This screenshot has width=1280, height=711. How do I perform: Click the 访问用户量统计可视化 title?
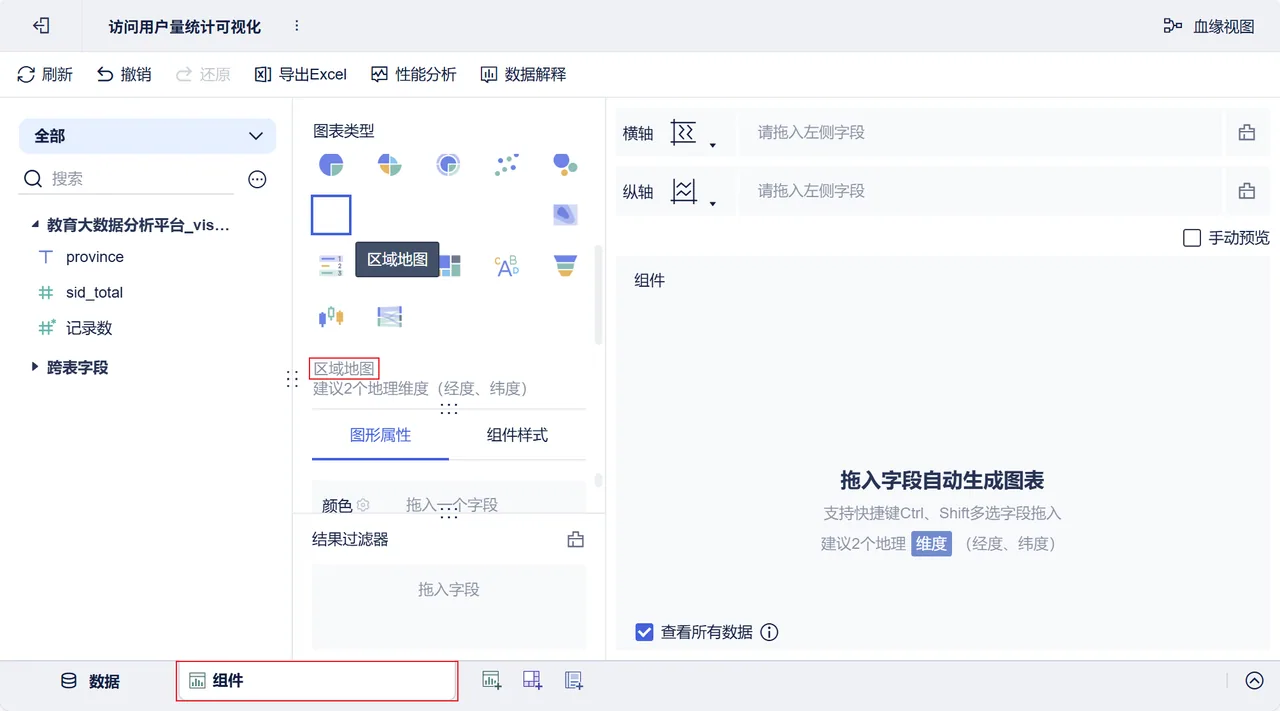tap(185, 27)
